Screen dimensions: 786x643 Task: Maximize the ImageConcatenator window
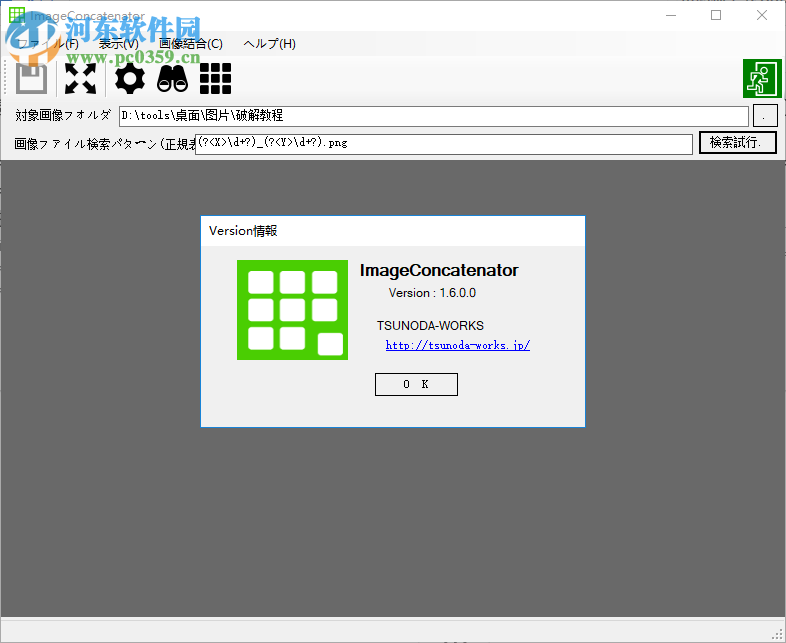(716, 15)
